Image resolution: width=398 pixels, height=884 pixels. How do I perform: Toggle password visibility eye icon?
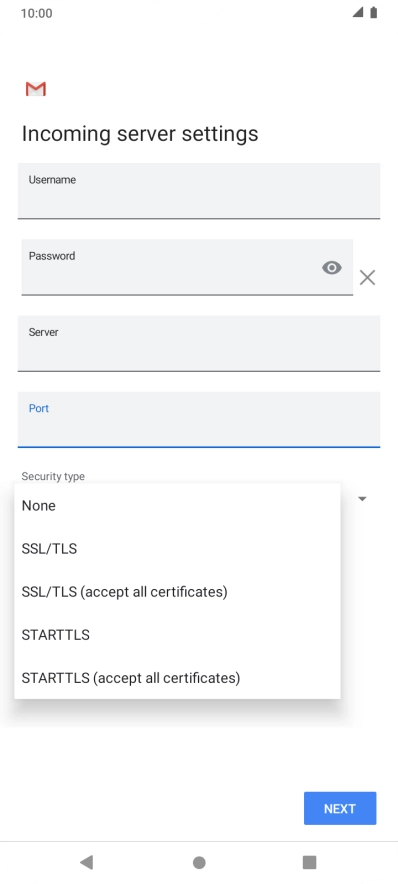331,268
